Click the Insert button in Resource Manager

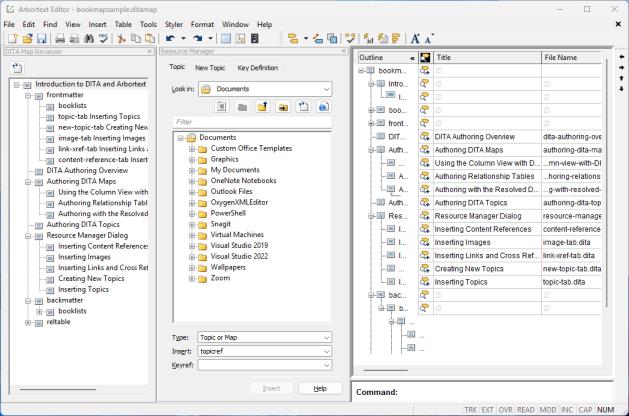(x=271, y=388)
